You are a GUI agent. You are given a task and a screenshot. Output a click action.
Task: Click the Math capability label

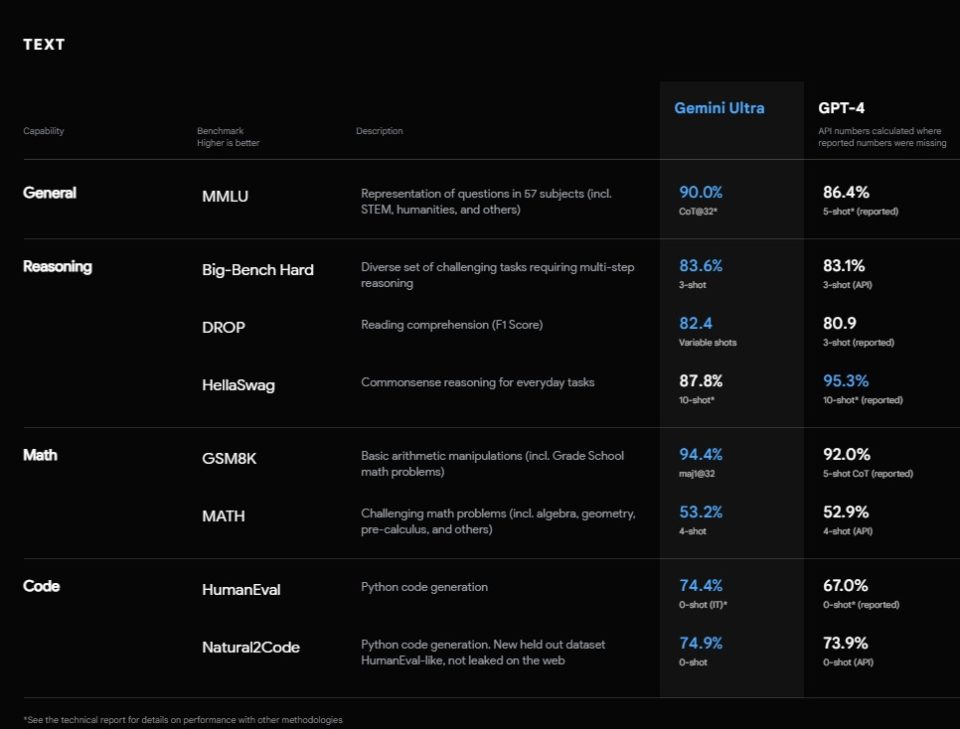(40, 455)
